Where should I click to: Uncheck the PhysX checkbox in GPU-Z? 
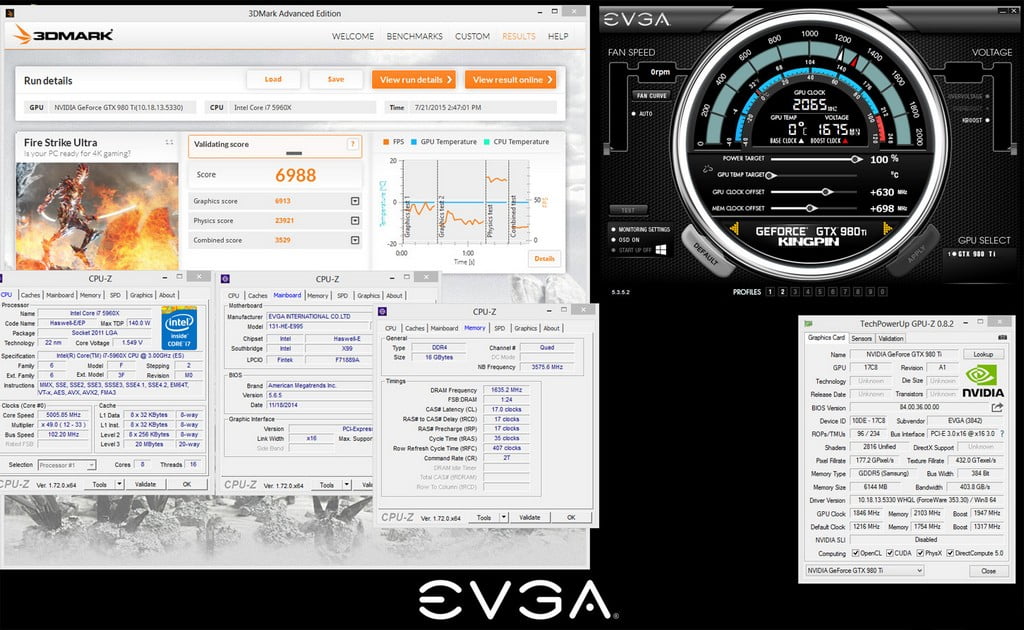920,553
